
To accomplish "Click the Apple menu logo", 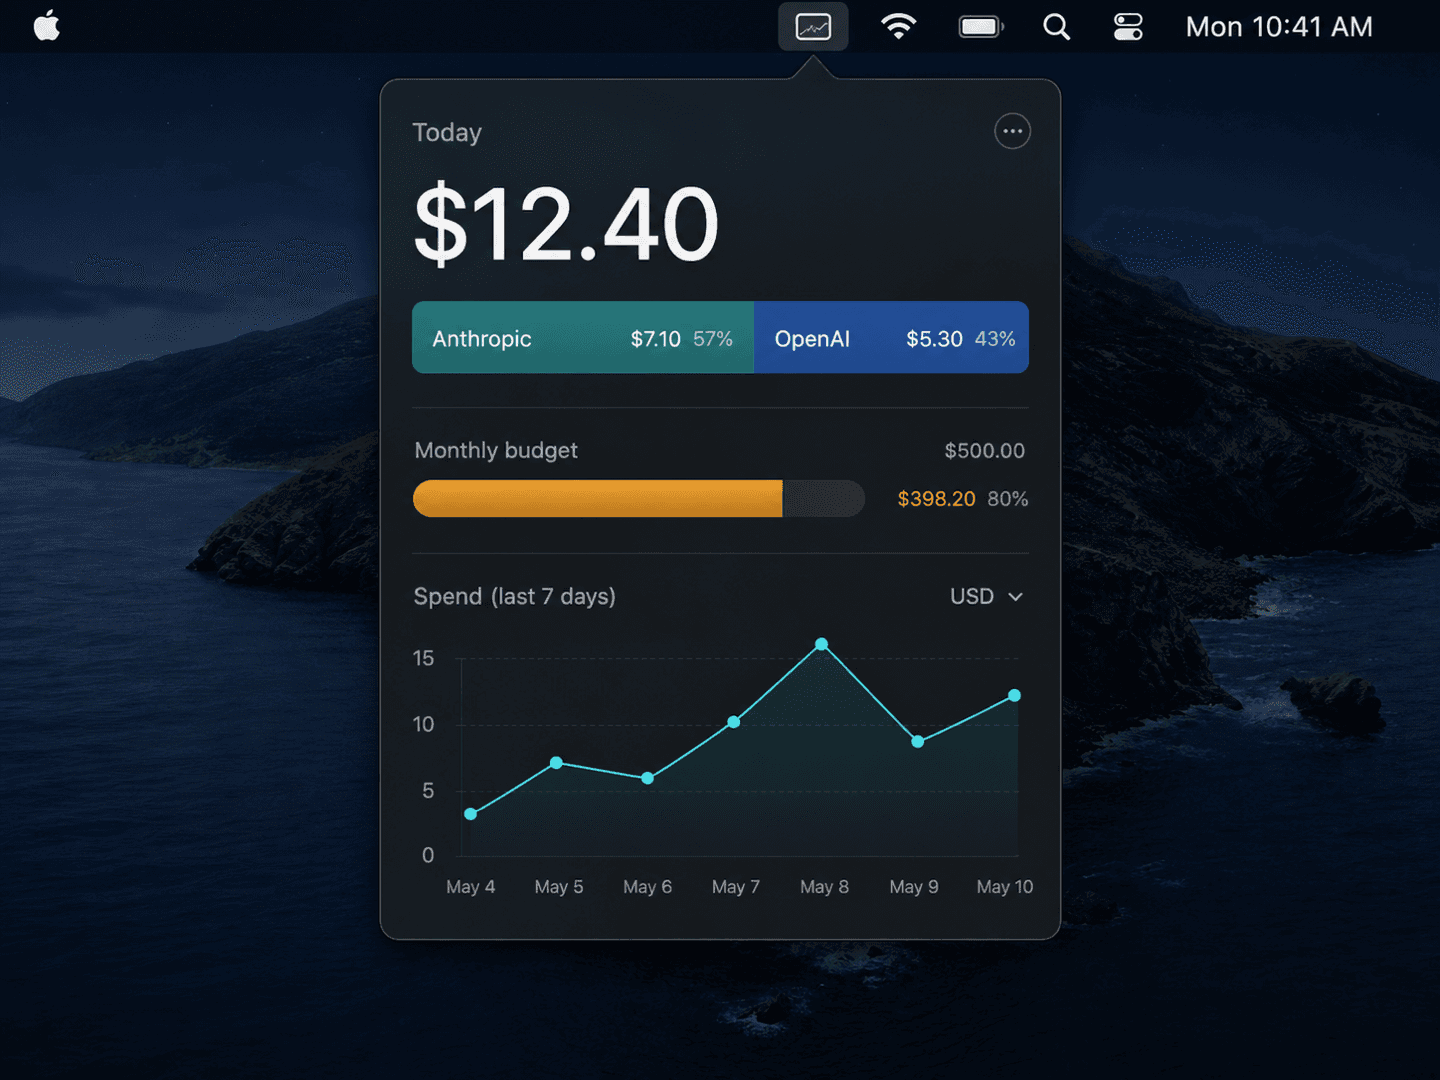I will tap(47, 26).
